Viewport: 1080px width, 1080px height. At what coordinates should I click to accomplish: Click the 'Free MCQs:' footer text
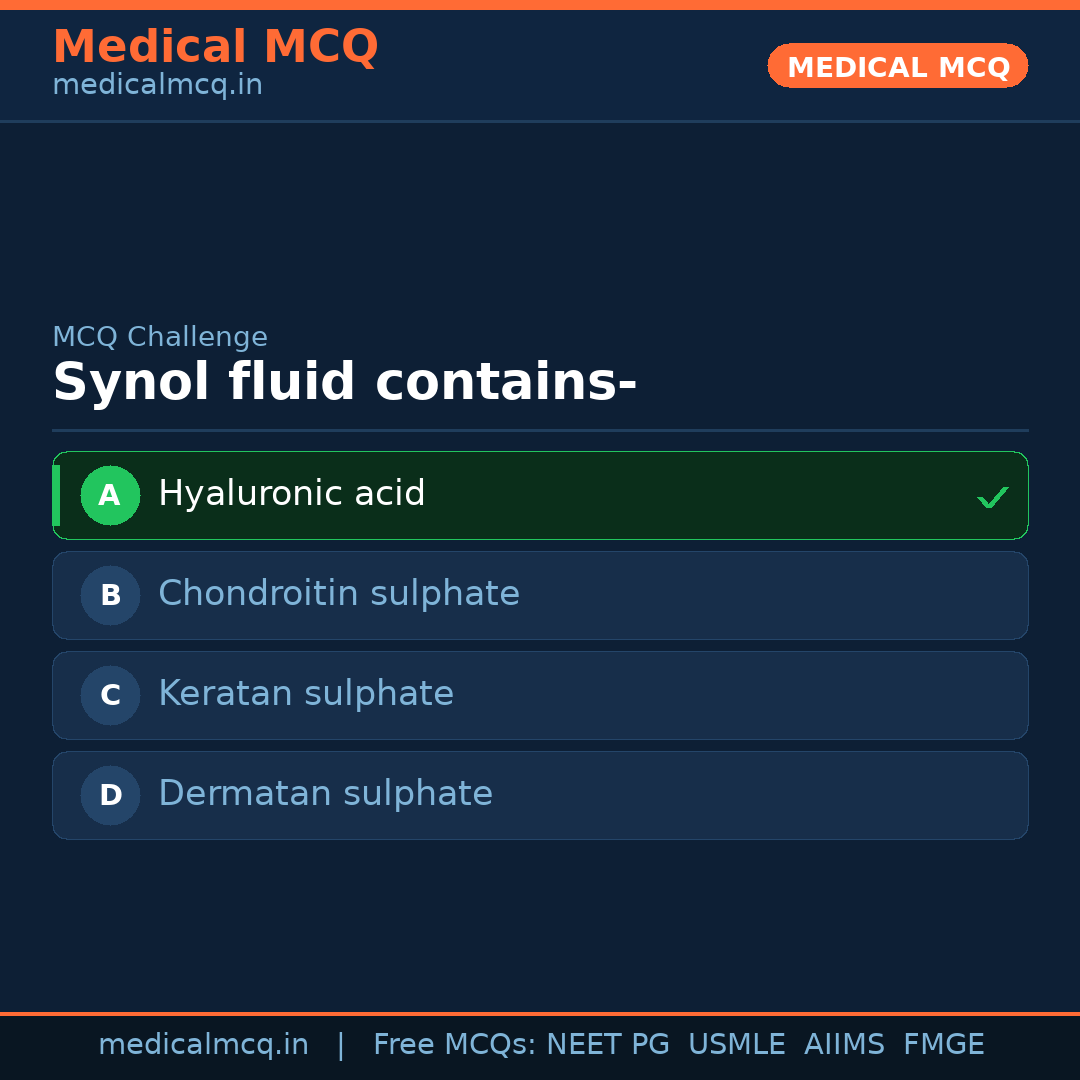455,1045
